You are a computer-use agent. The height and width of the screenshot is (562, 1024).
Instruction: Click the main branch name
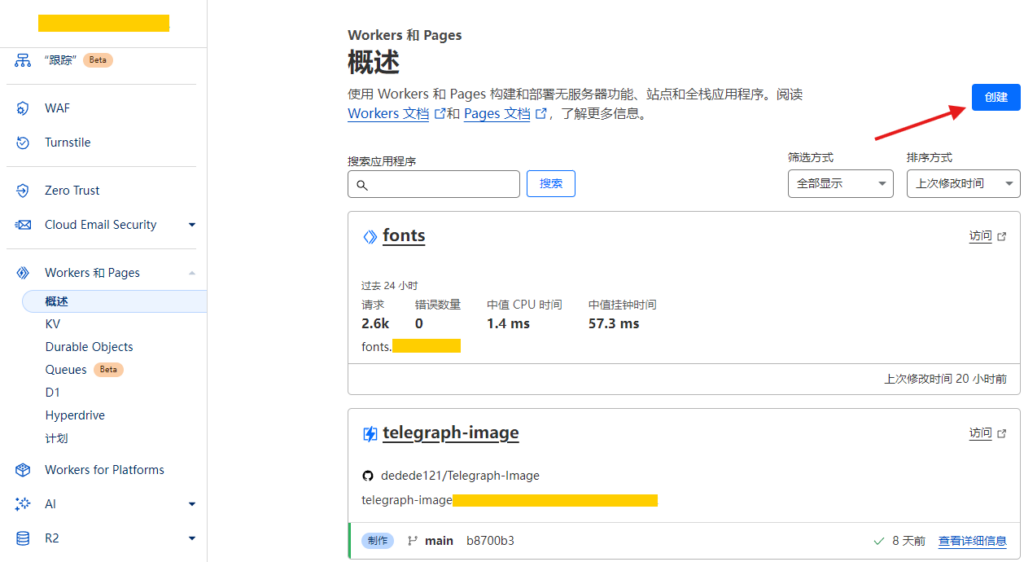439,540
